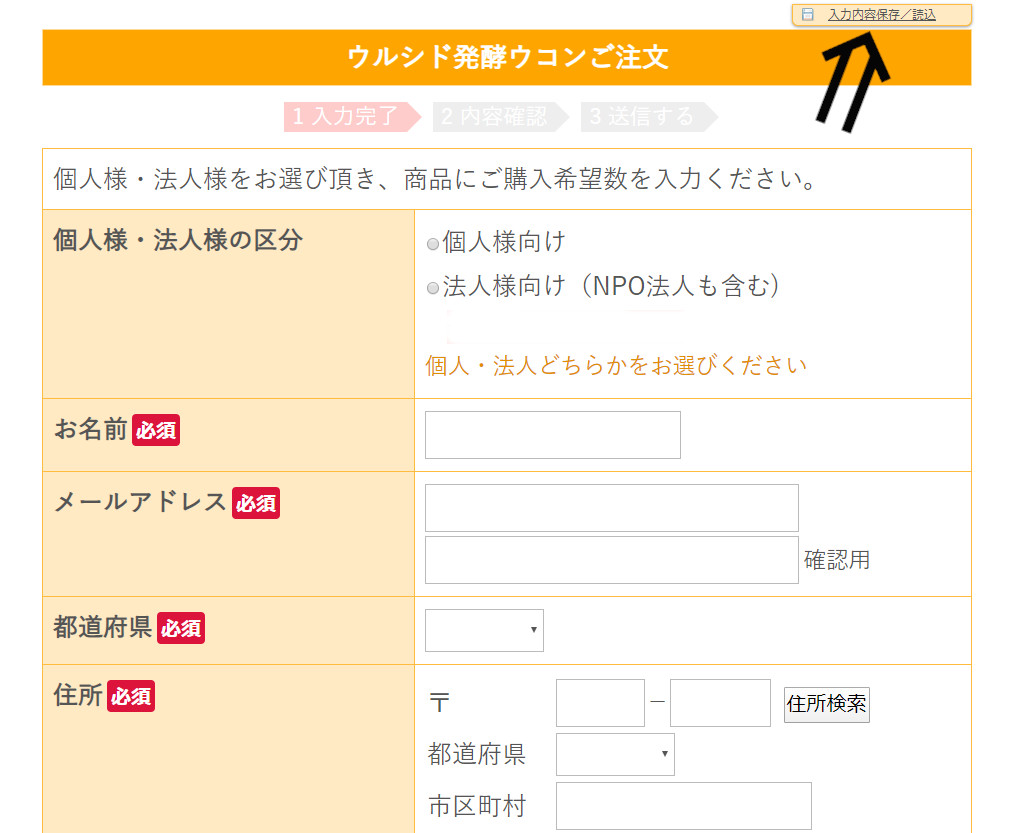Go to the 3 送信する step
Viewport: 1013px width, 833px height.
[x=641, y=117]
